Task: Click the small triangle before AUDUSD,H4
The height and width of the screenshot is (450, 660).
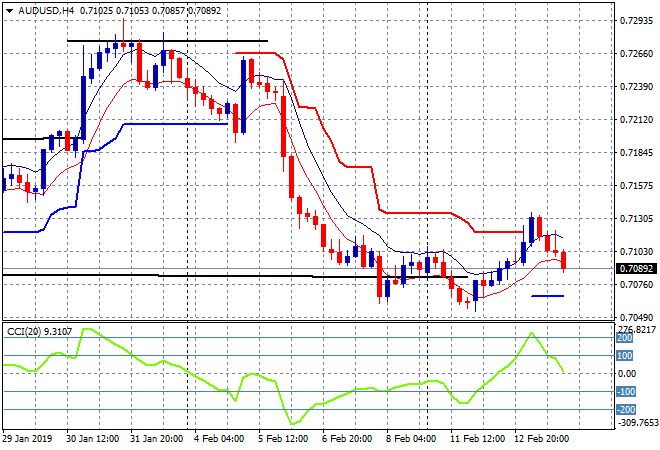Action: pyautogui.click(x=8, y=10)
